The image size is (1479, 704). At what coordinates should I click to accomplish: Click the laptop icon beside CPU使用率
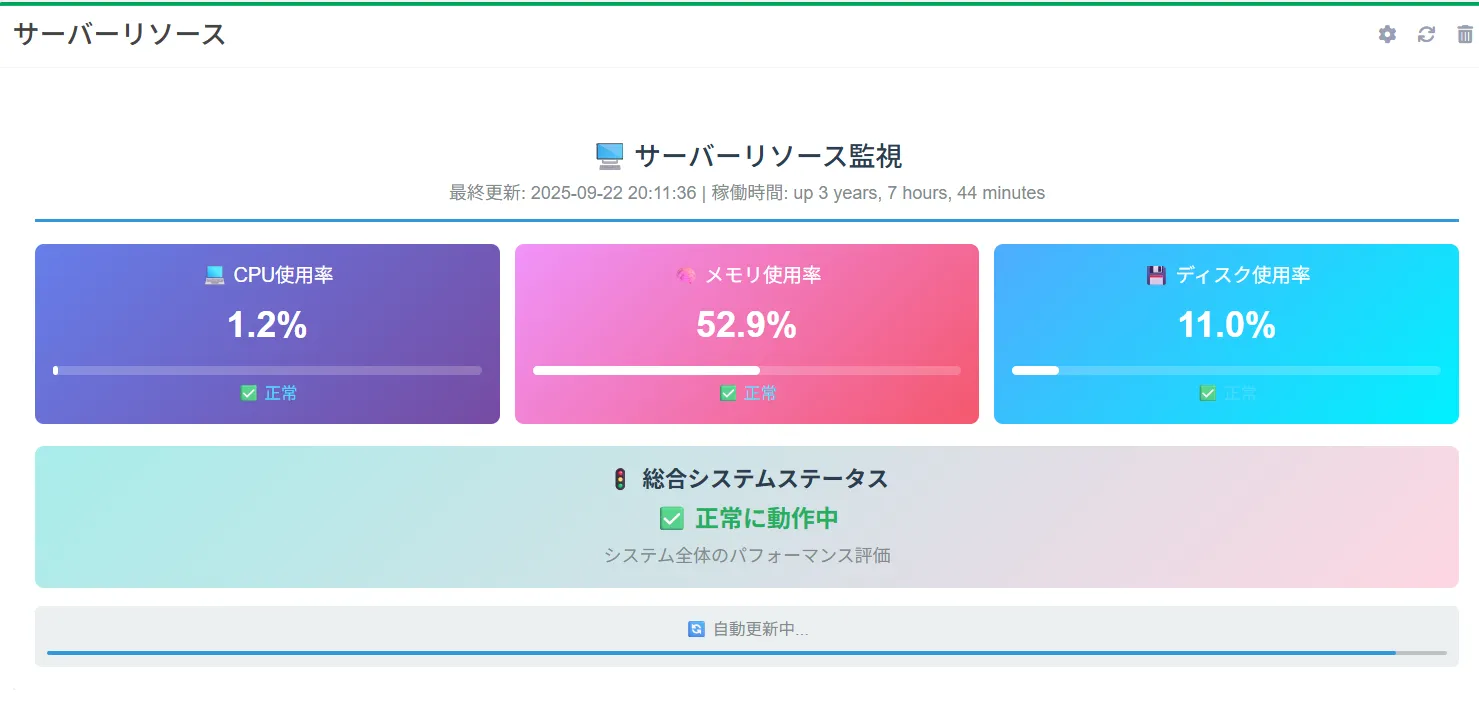click(214, 275)
